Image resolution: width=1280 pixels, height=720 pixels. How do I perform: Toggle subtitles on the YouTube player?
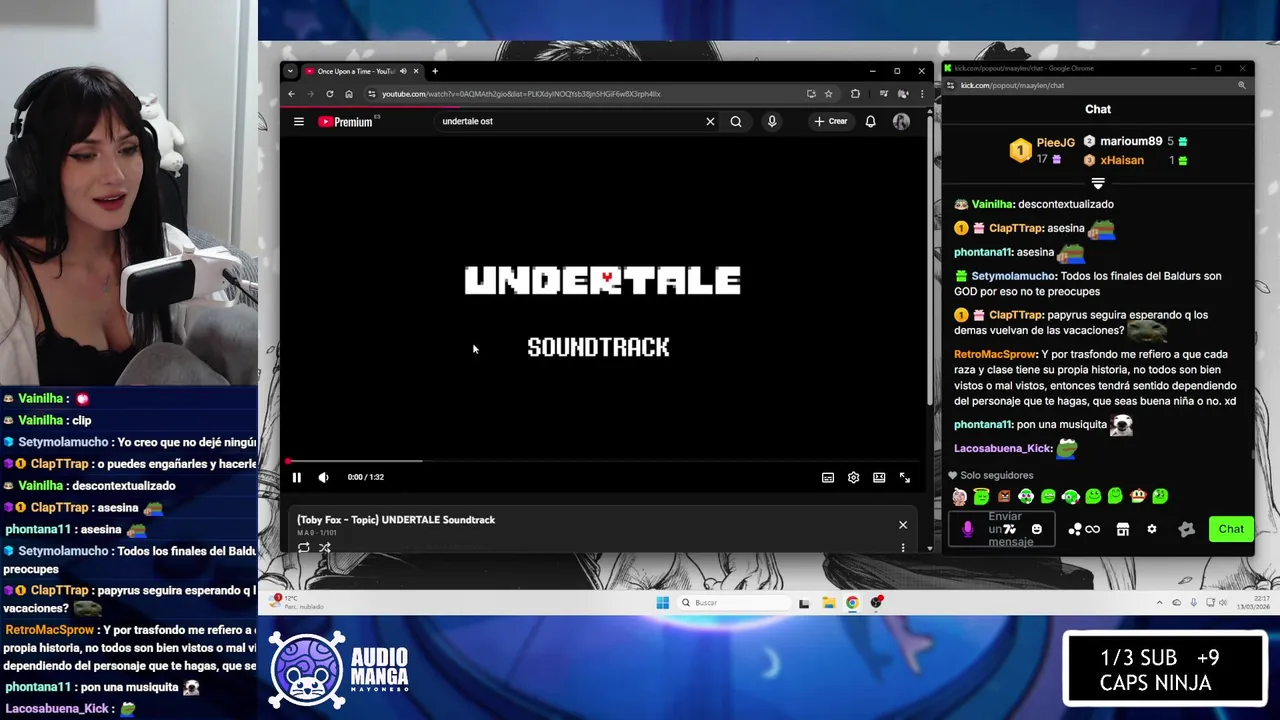[828, 478]
